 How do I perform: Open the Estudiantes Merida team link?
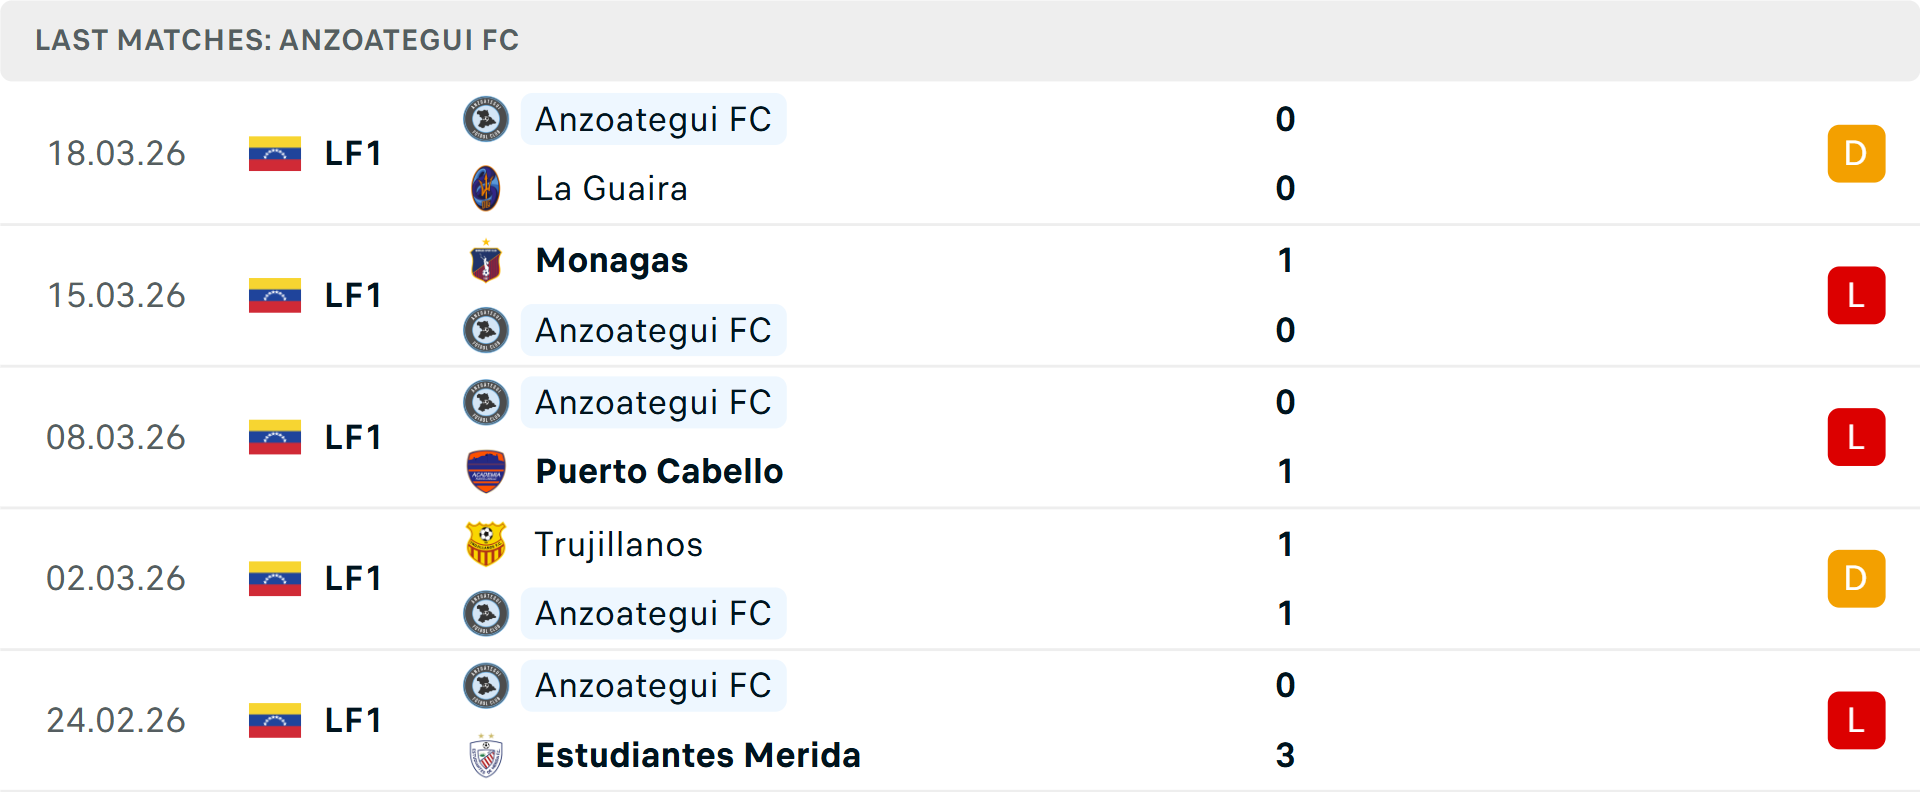coord(698,755)
